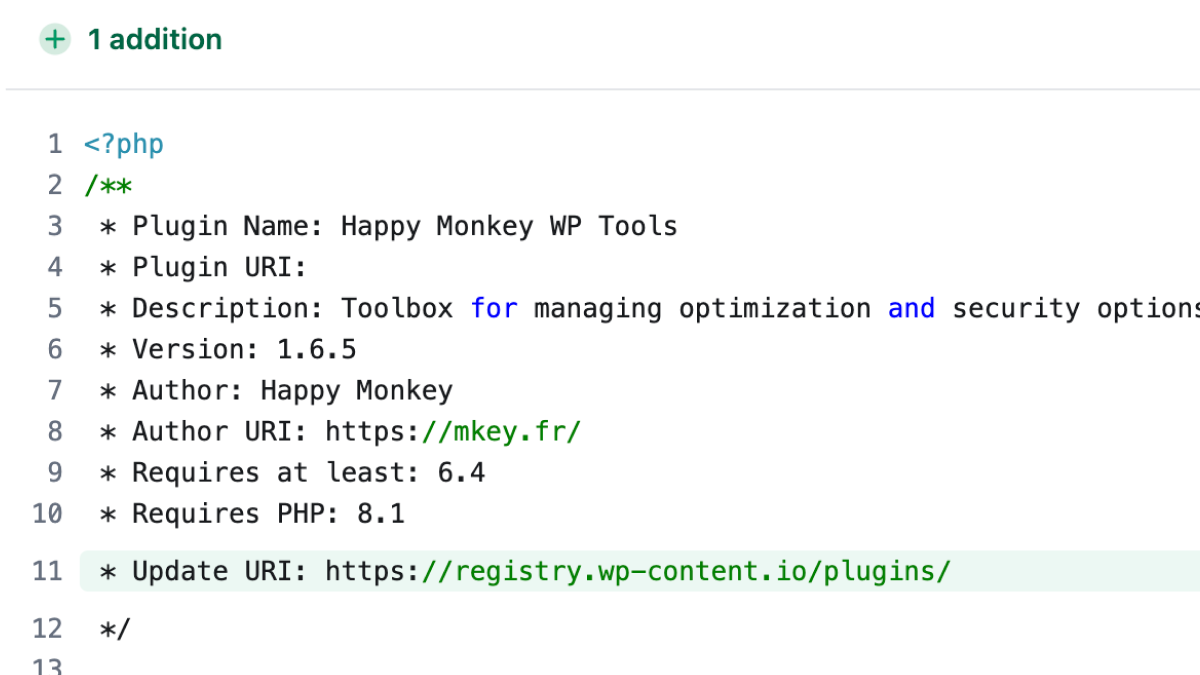Click line number 12 in the gutter
Screen dimensions: 1200x675
(x=47, y=629)
